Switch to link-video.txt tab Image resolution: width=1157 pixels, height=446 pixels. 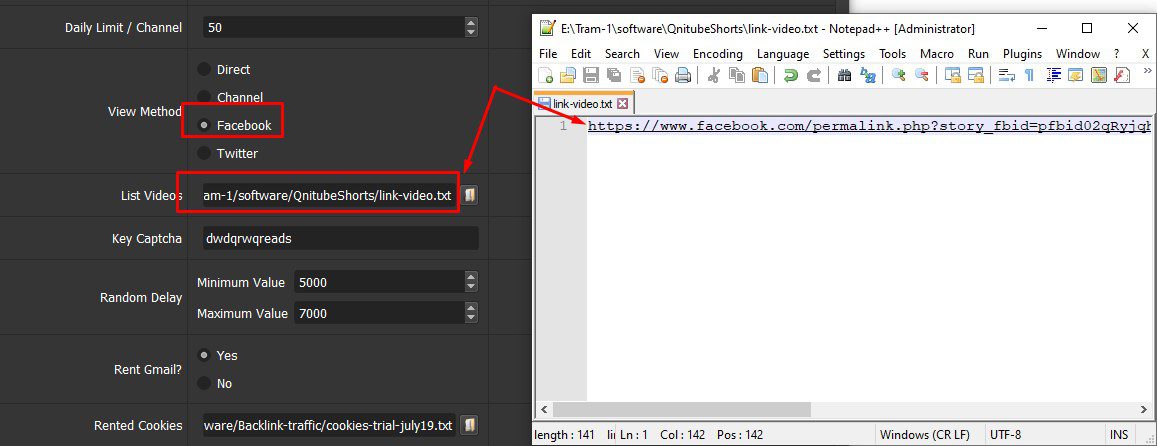click(x=582, y=103)
